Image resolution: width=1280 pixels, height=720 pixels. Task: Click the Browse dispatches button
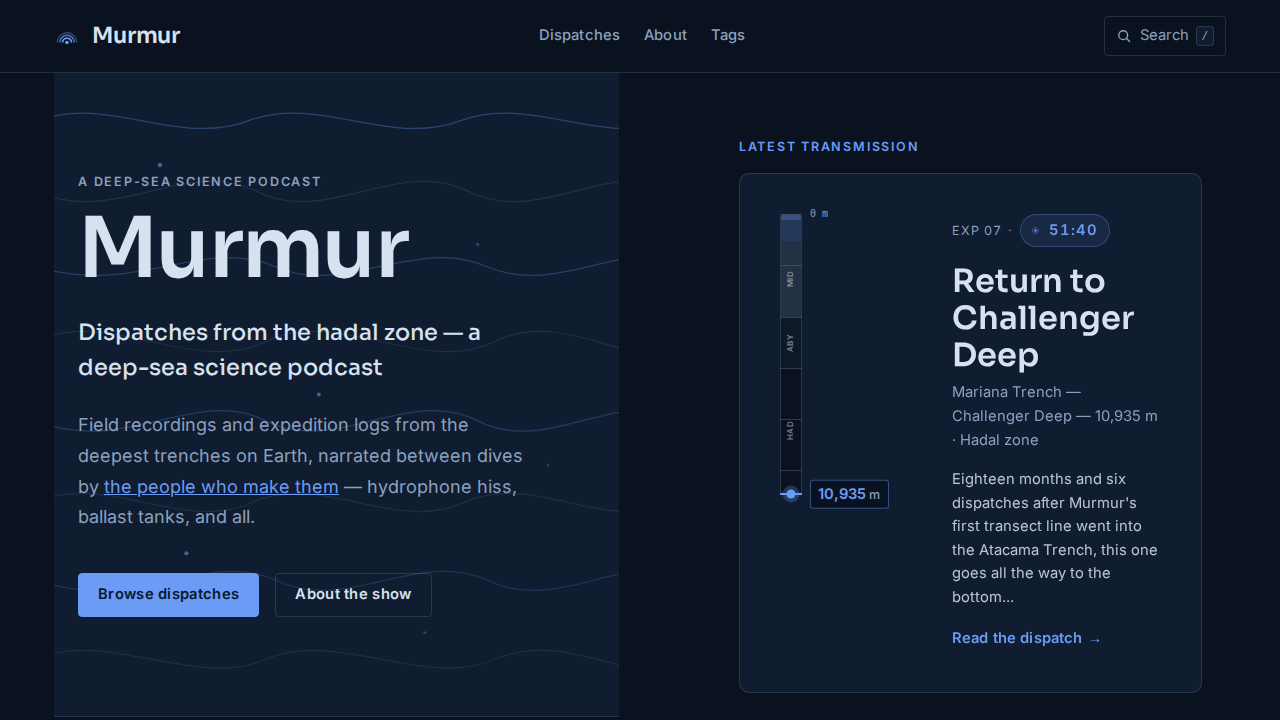pyautogui.click(x=168, y=595)
